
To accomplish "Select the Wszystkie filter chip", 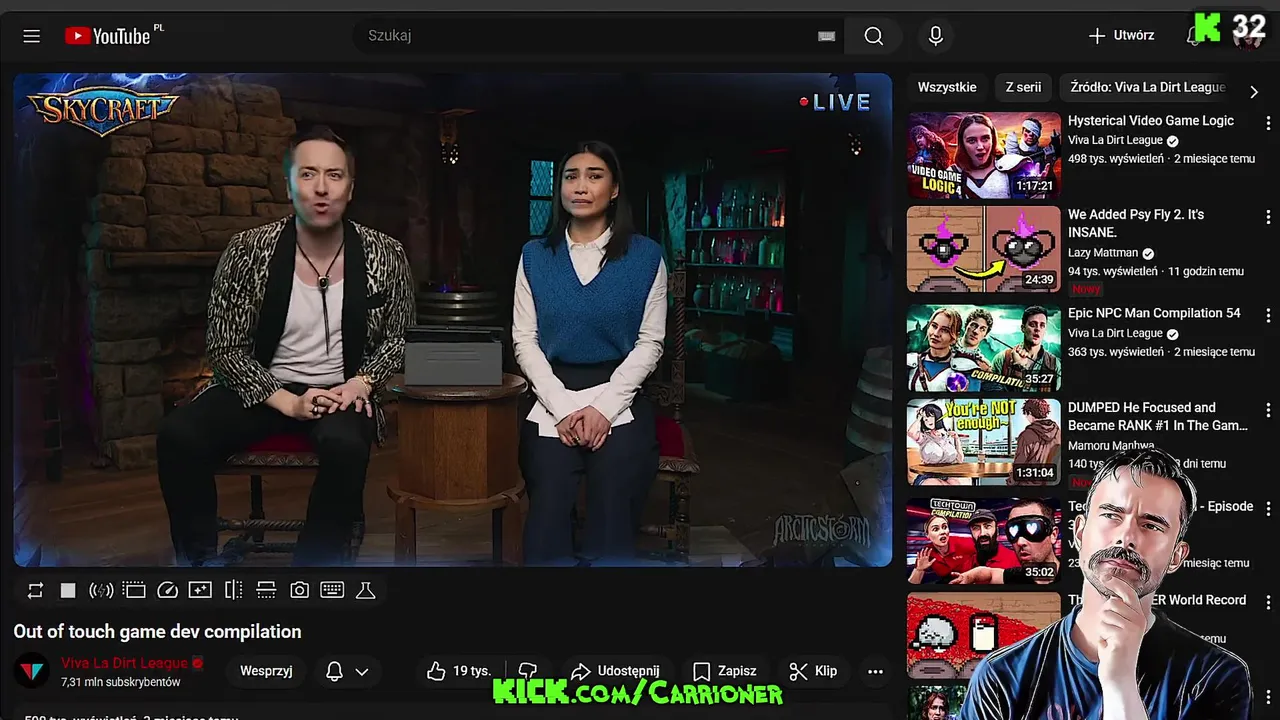I will click(x=947, y=88).
